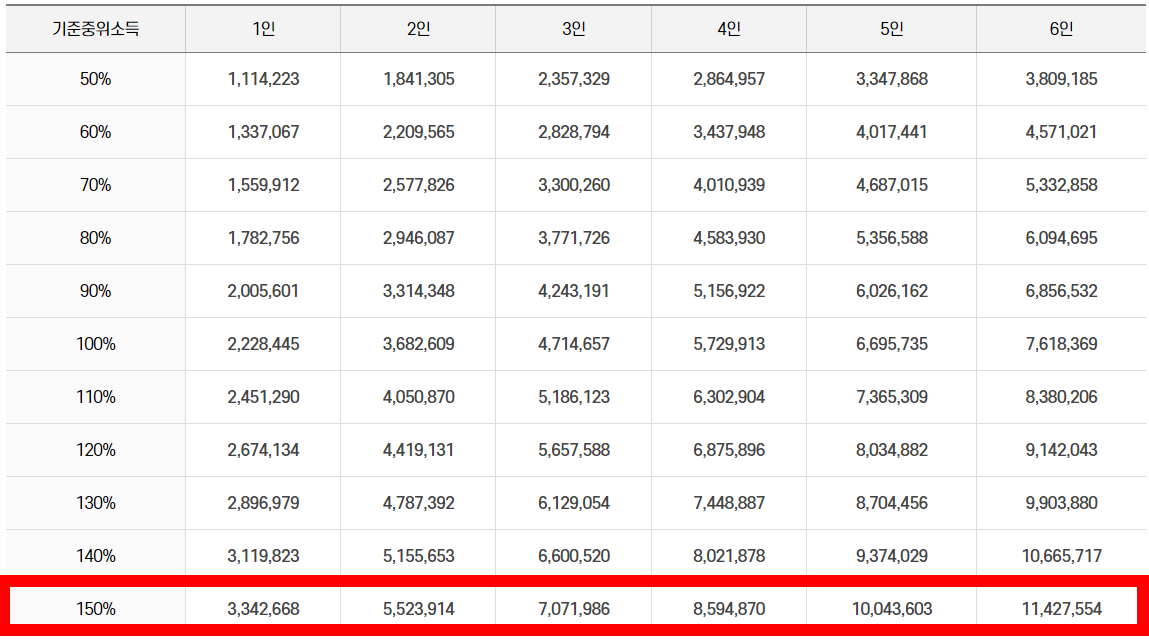Click cell value 7,365,309
The width and height of the screenshot is (1149, 639).
tap(892, 397)
